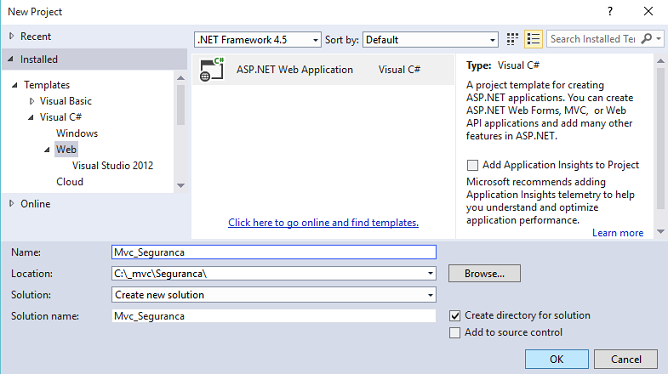Switch to medium icons list view

tap(533, 39)
